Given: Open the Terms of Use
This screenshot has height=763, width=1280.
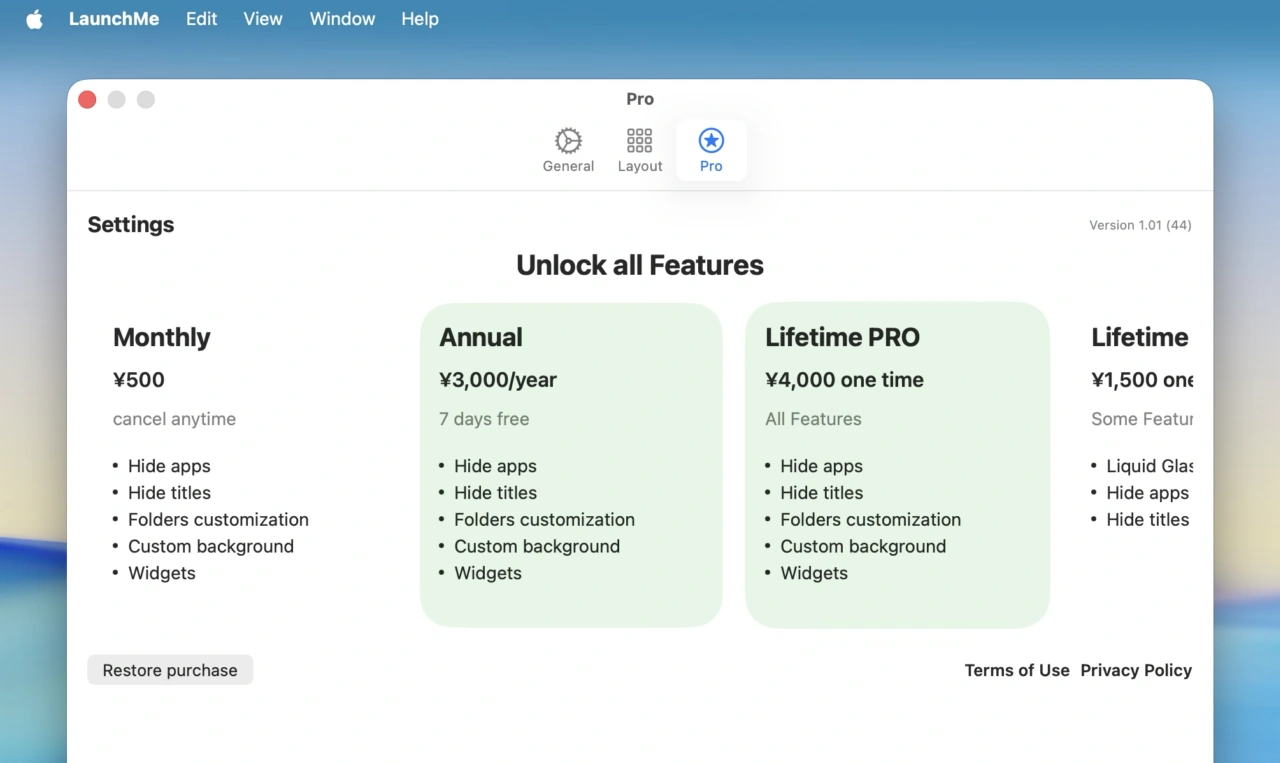Looking at the screenshot, I should coord(1016,670).
